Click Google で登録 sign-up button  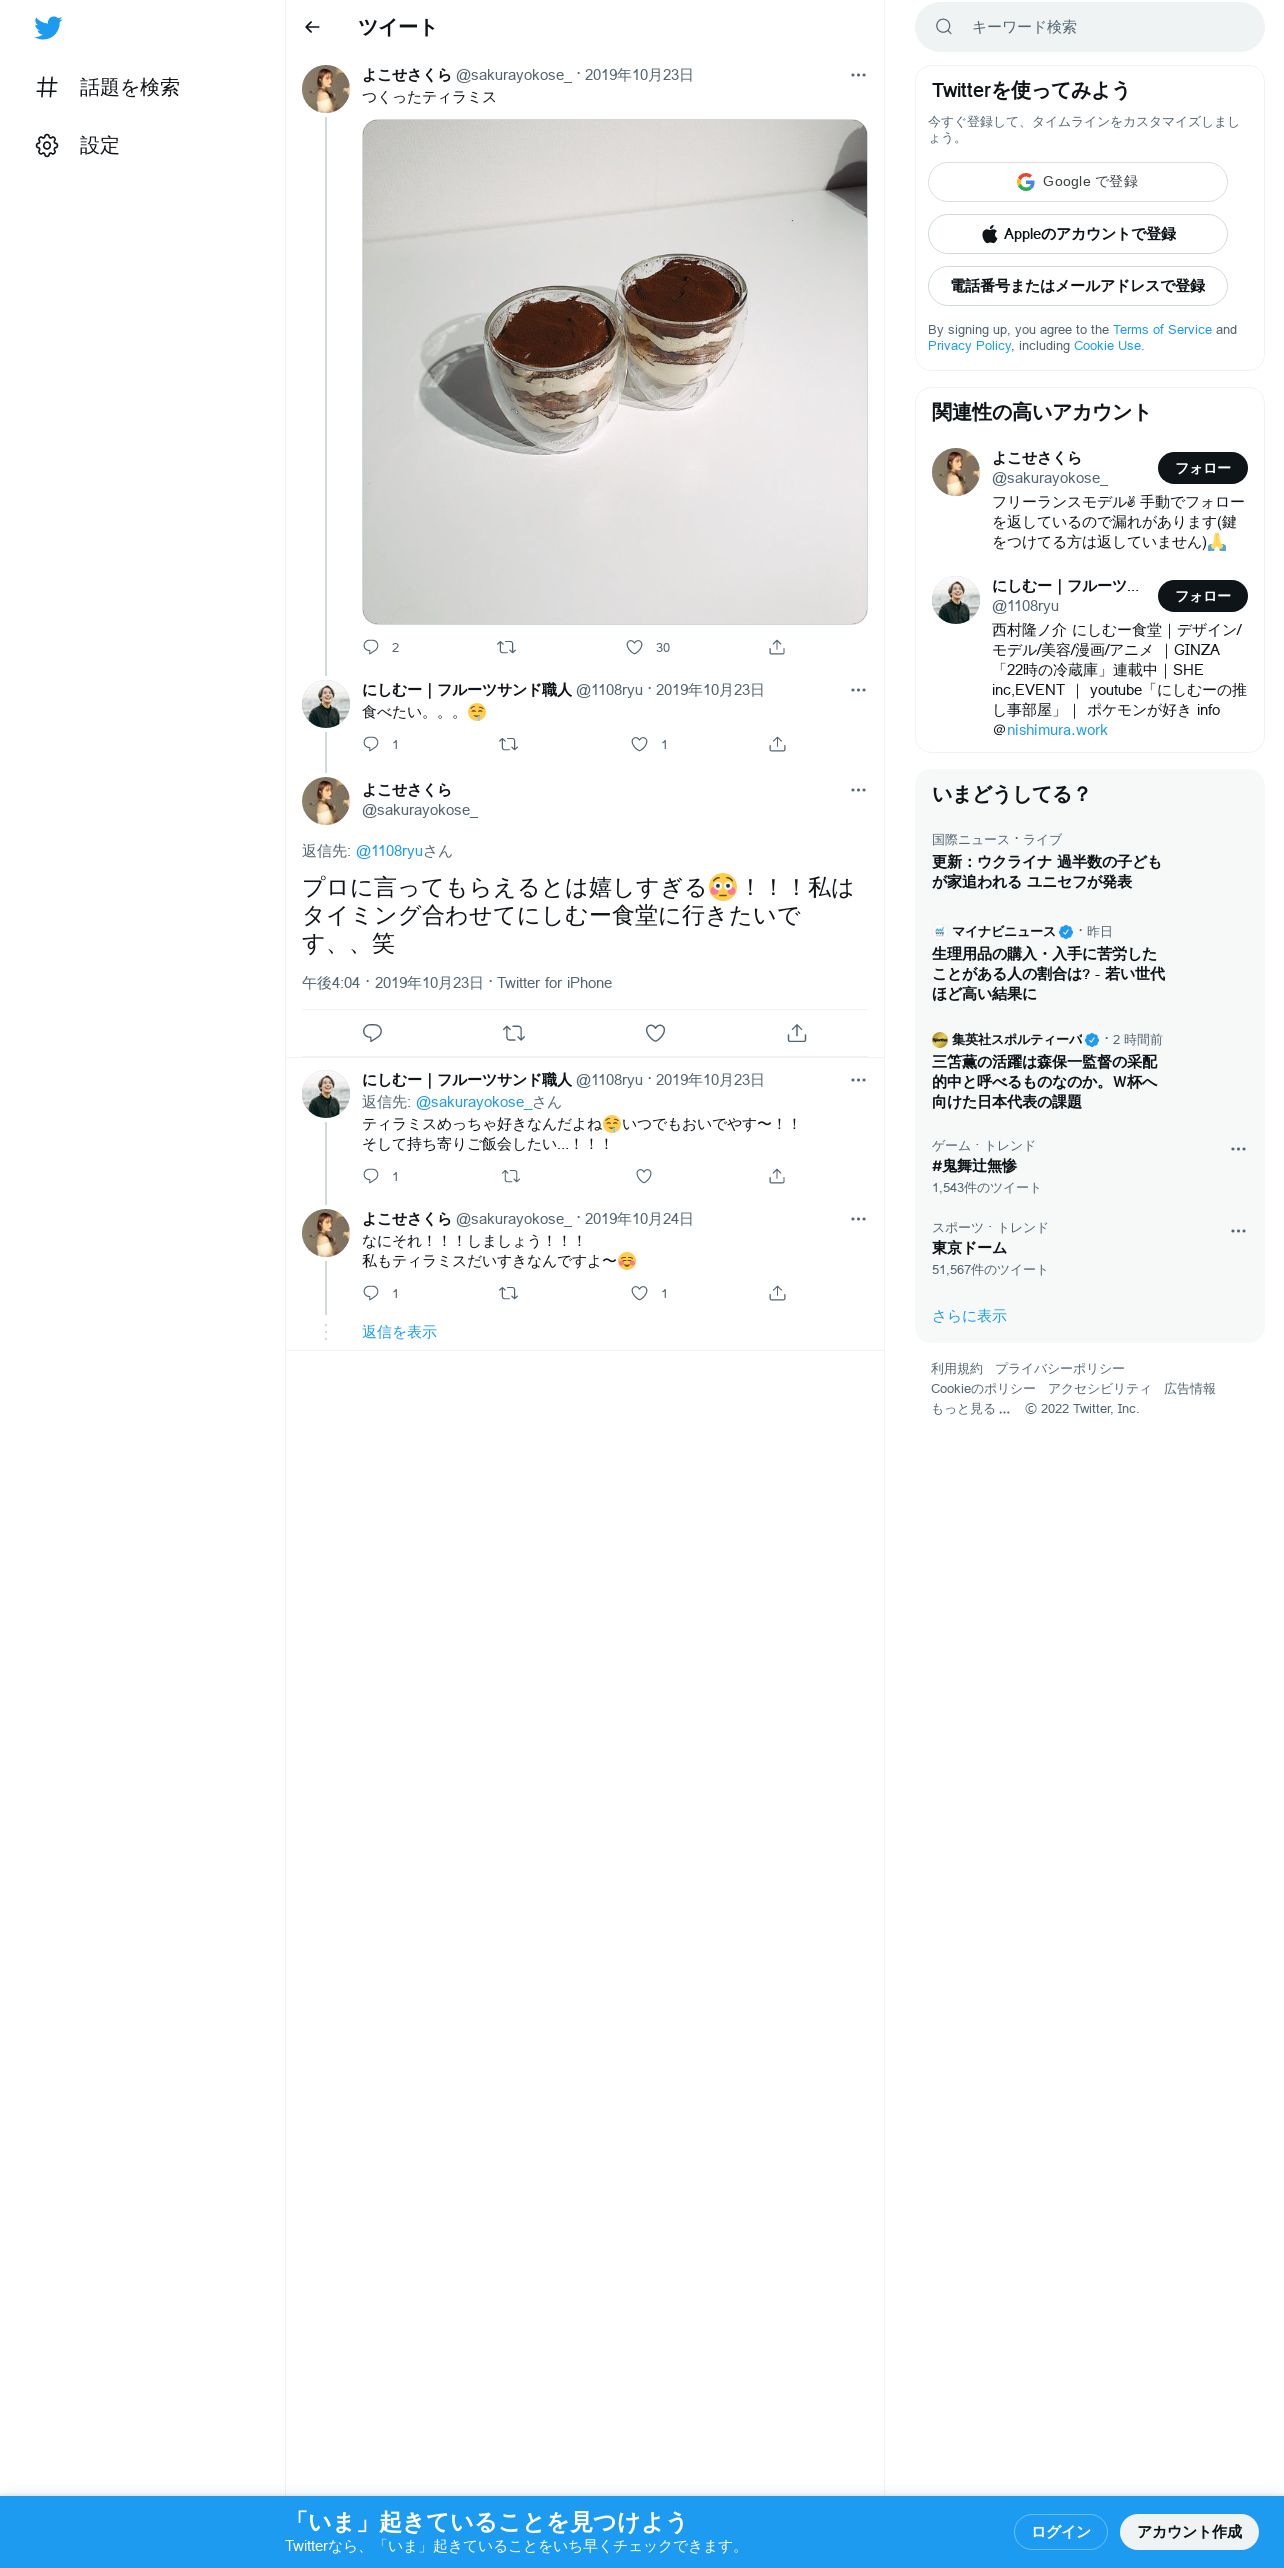point(1078,182)
